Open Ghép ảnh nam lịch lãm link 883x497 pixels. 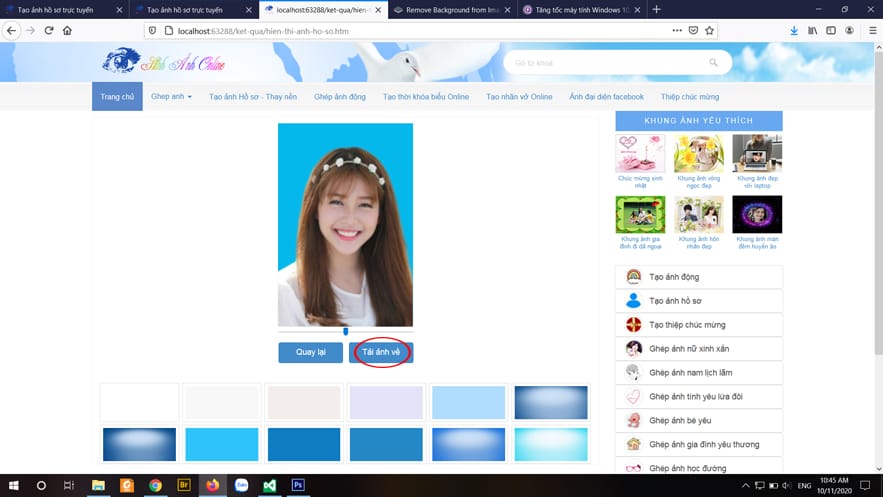690,373
